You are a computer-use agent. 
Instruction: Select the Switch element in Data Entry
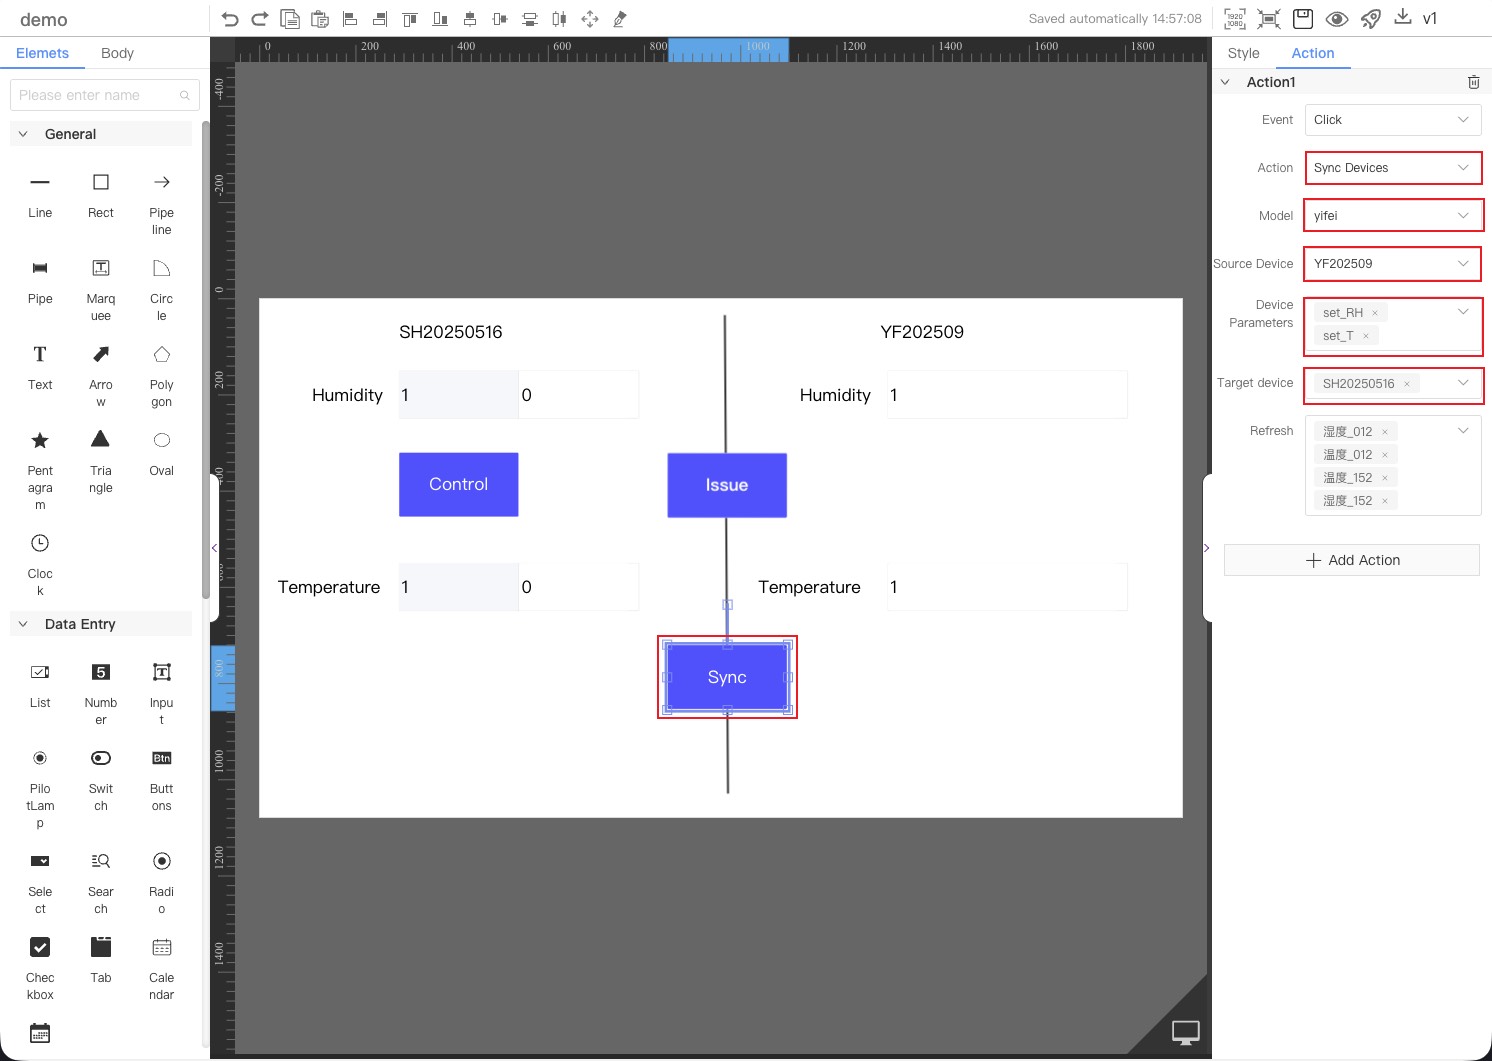[101, 759]
